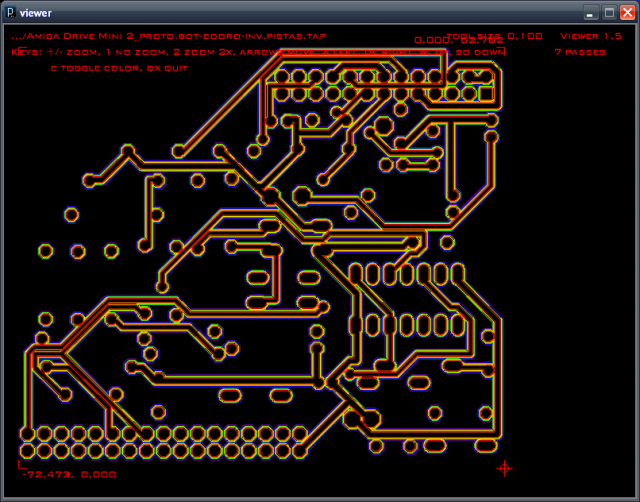Click leftmost of three isolated pads in row
Screen dimensions: 640x502
(x=45, y=251)
